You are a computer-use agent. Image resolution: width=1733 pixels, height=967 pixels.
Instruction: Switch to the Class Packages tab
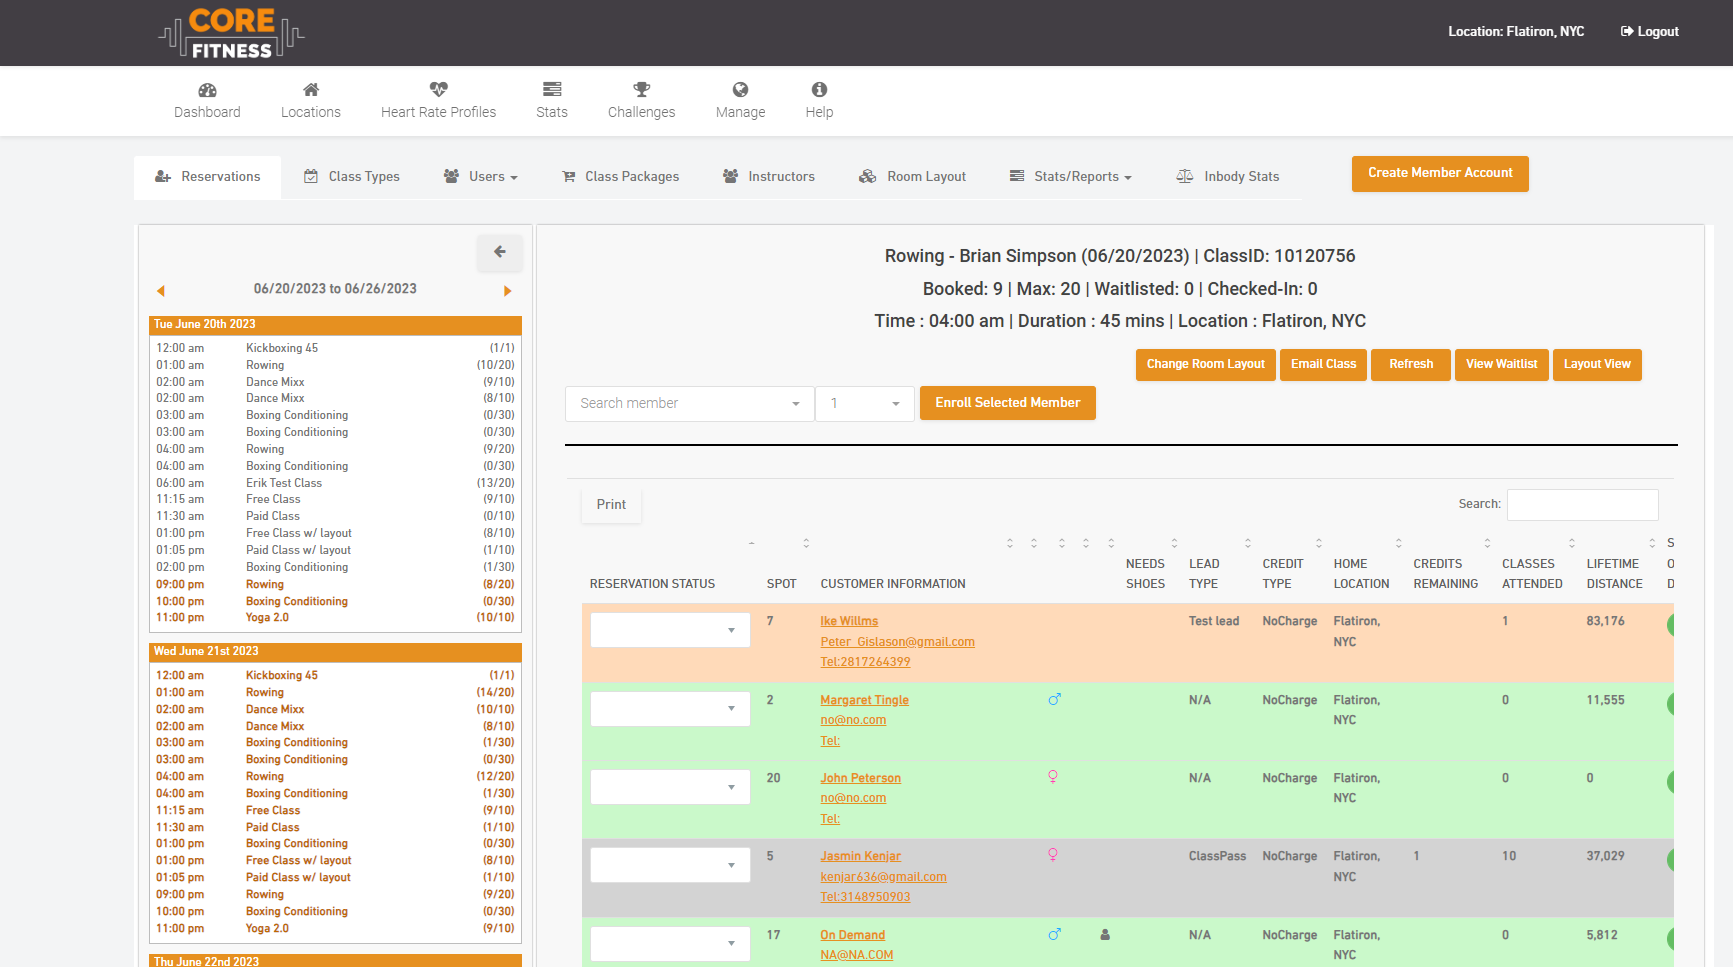621,177
